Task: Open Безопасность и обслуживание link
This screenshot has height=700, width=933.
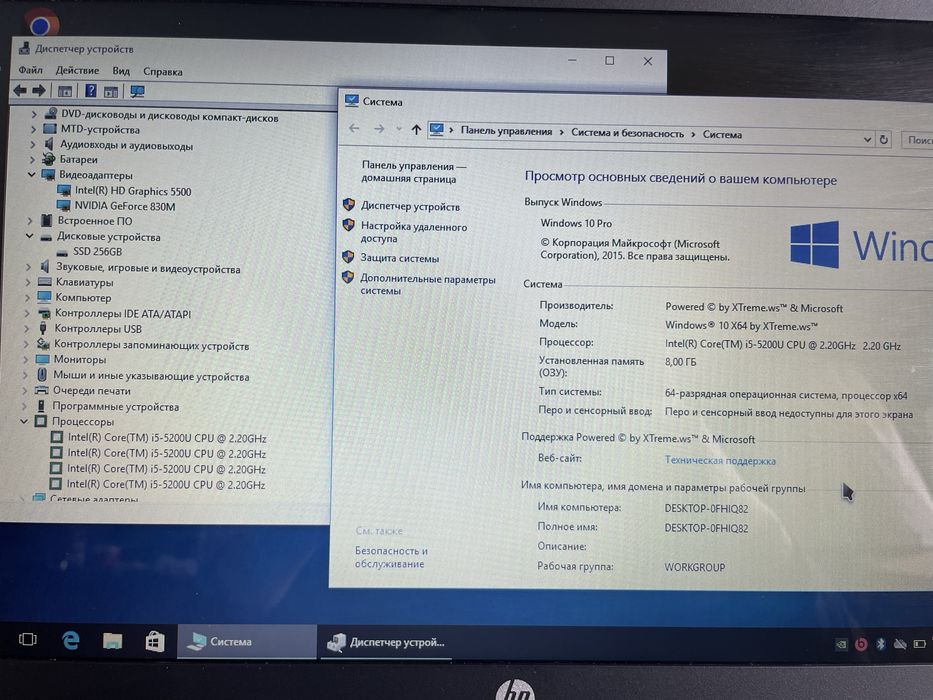Action: pos(391,557)
